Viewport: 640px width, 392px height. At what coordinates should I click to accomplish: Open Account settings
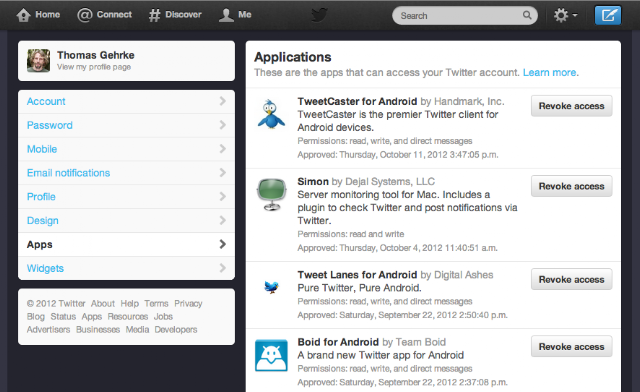(x=127, y=102)
